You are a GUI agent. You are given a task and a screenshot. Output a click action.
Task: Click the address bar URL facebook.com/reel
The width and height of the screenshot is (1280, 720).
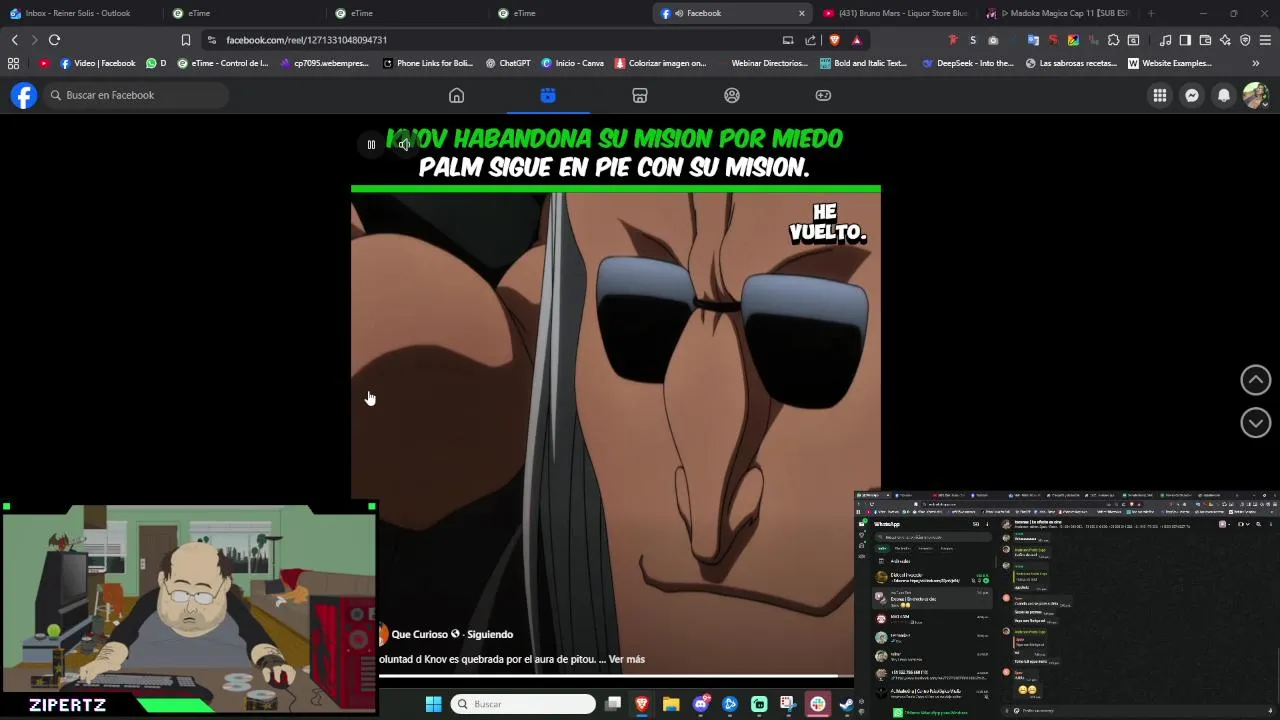coord(306,40)
